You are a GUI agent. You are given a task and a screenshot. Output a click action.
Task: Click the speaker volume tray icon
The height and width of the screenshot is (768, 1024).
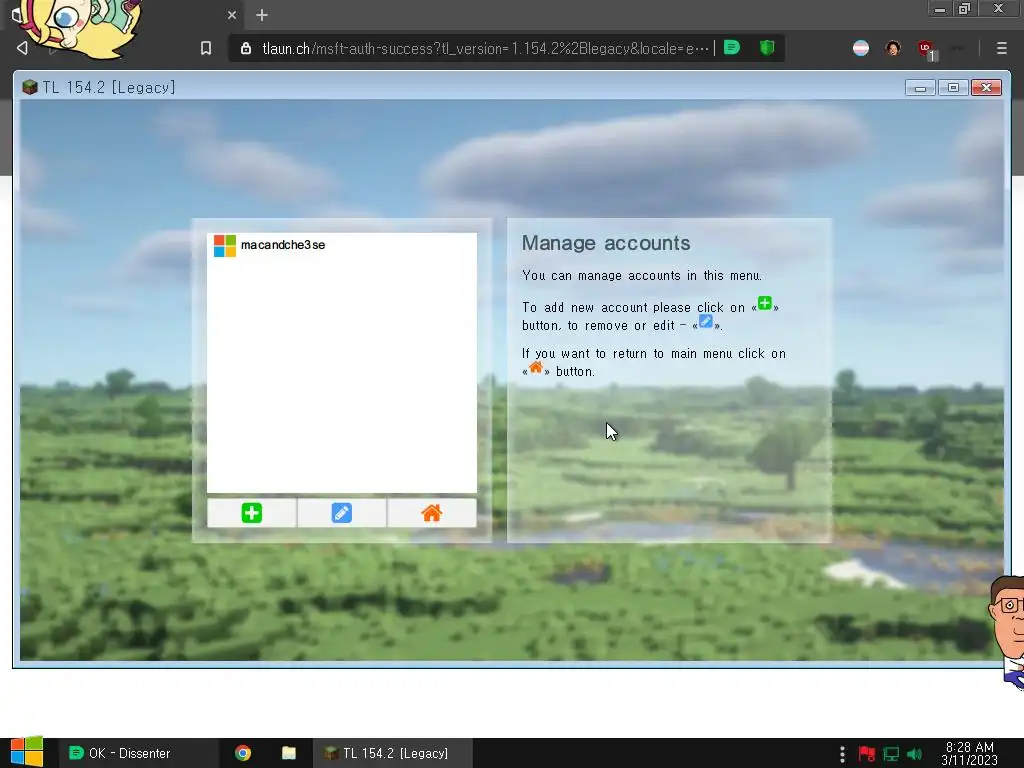coord(914,754)
